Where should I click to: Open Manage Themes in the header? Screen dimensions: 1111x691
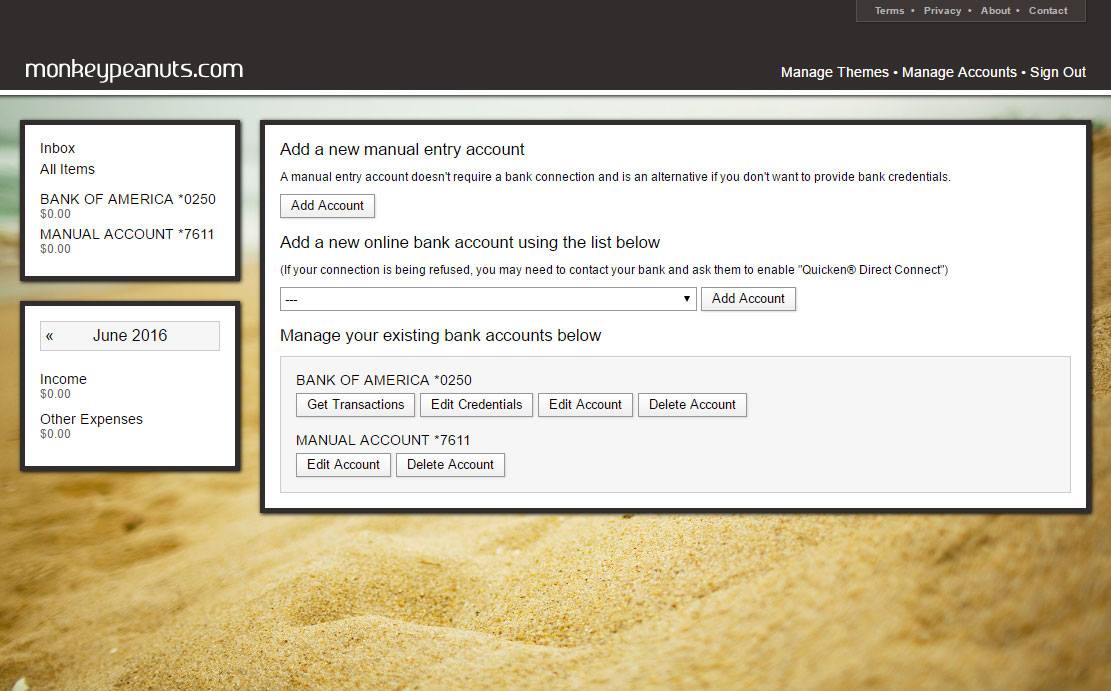coord(834,72)
